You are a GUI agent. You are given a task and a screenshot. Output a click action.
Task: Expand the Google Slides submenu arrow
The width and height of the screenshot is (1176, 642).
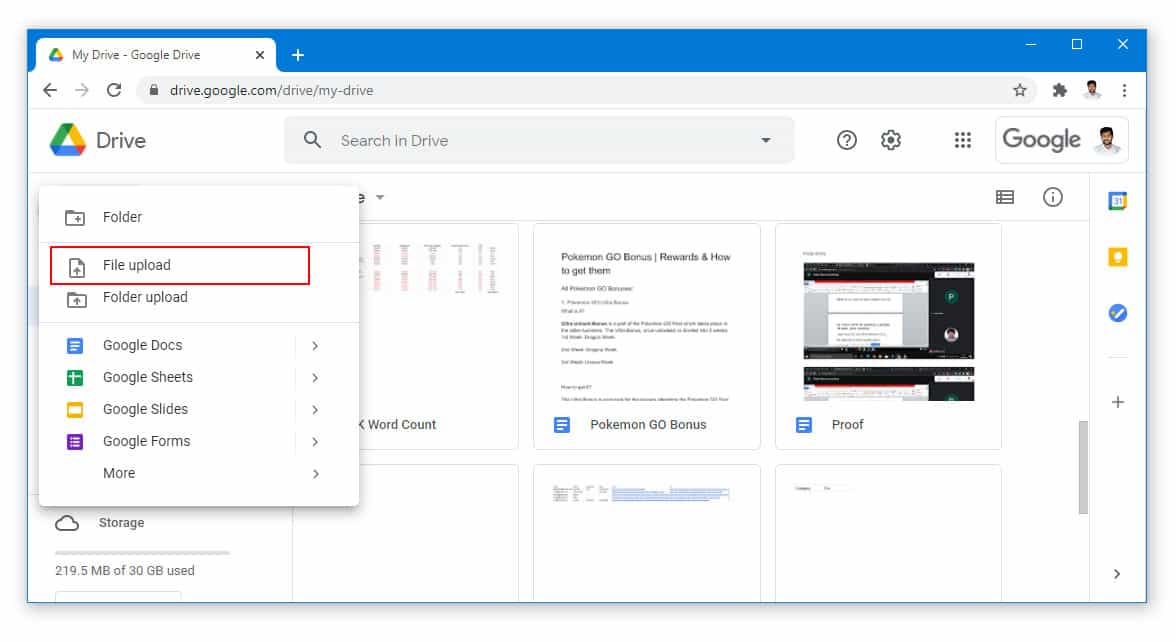315,410
